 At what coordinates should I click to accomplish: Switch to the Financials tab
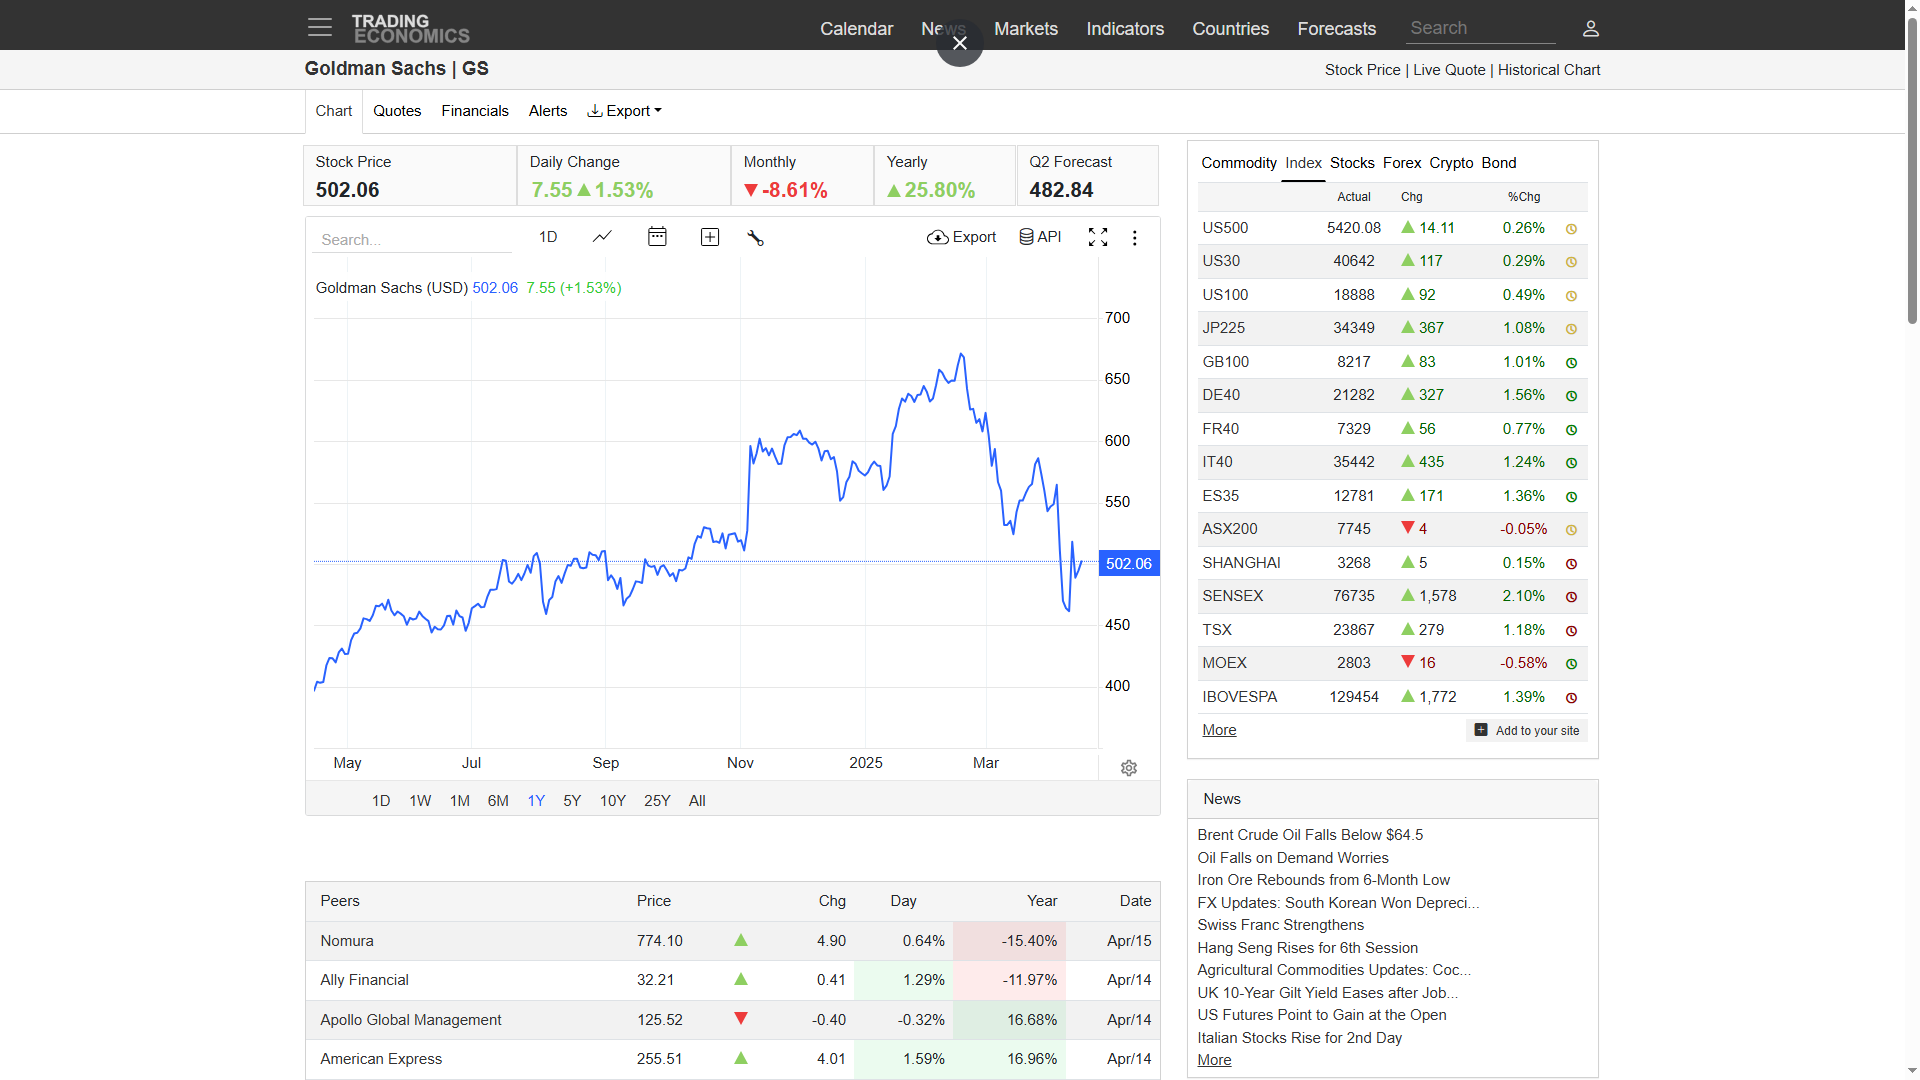tap(475, 111)
